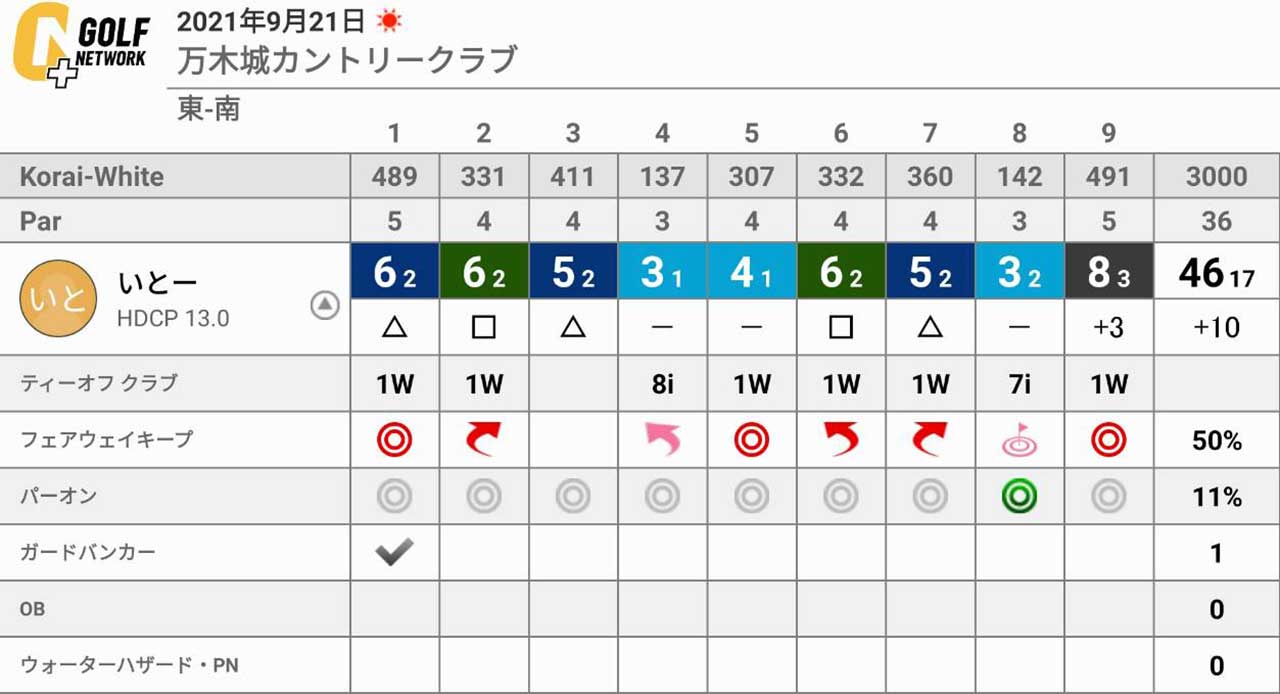Click the 東-南 course tab label
This screenshot has height=694, width=1280.
click(209, 108)
